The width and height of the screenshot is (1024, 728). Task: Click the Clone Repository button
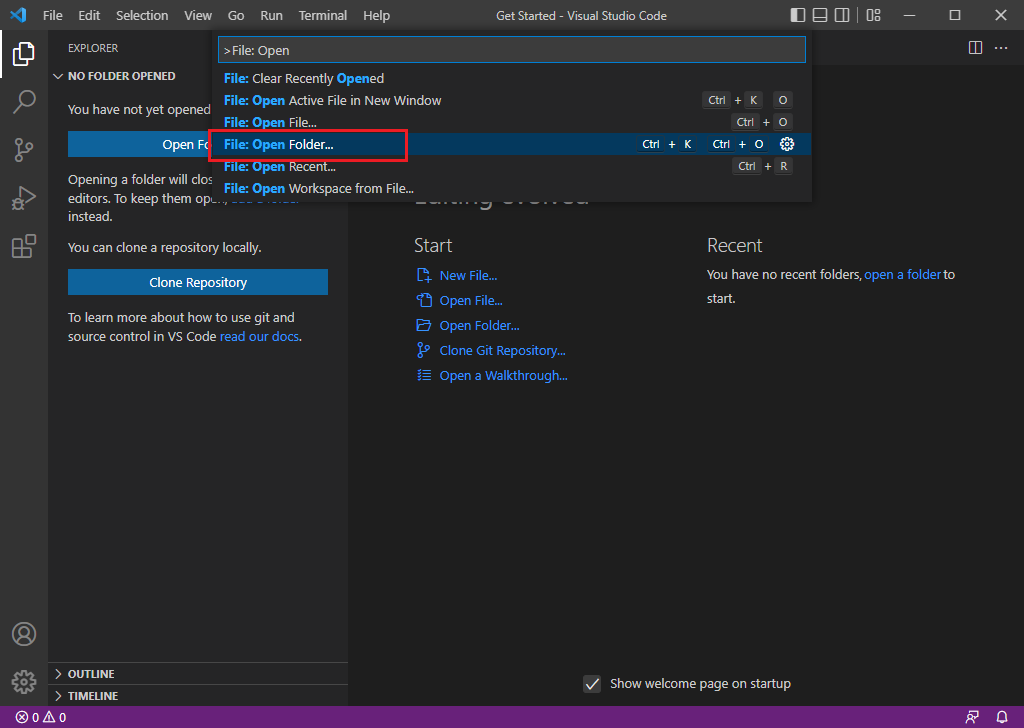[x=198, y=282]
